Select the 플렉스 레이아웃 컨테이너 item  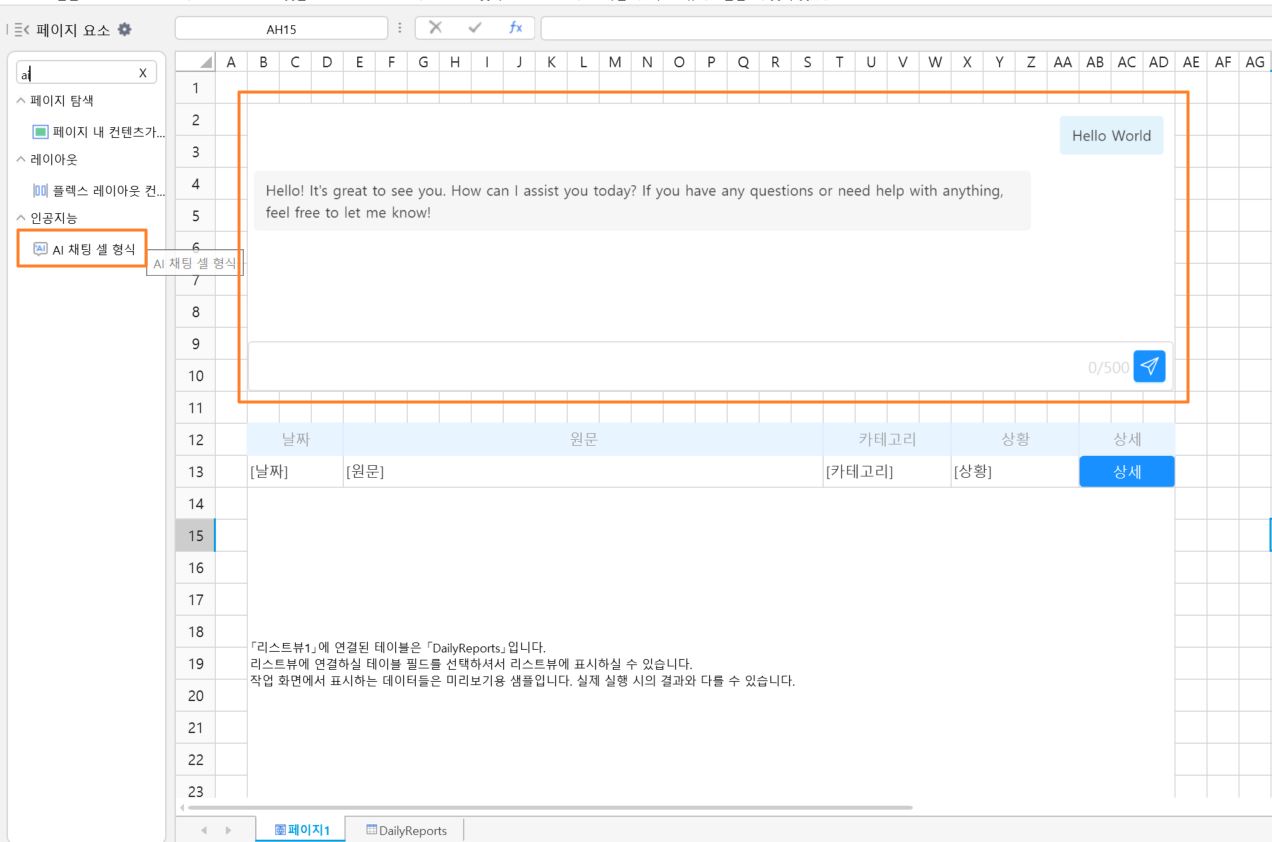pos(99,190)
